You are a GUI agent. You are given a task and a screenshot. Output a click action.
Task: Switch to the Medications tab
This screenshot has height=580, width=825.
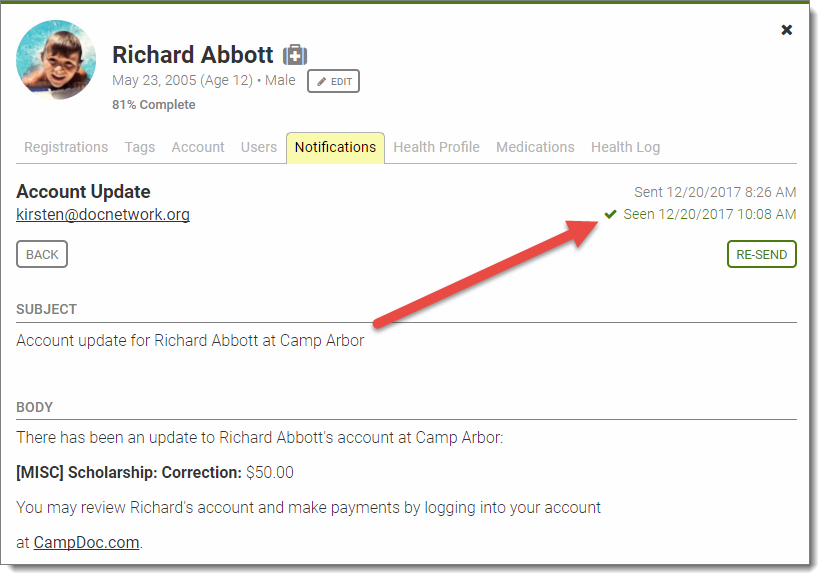tap(535, 147)
